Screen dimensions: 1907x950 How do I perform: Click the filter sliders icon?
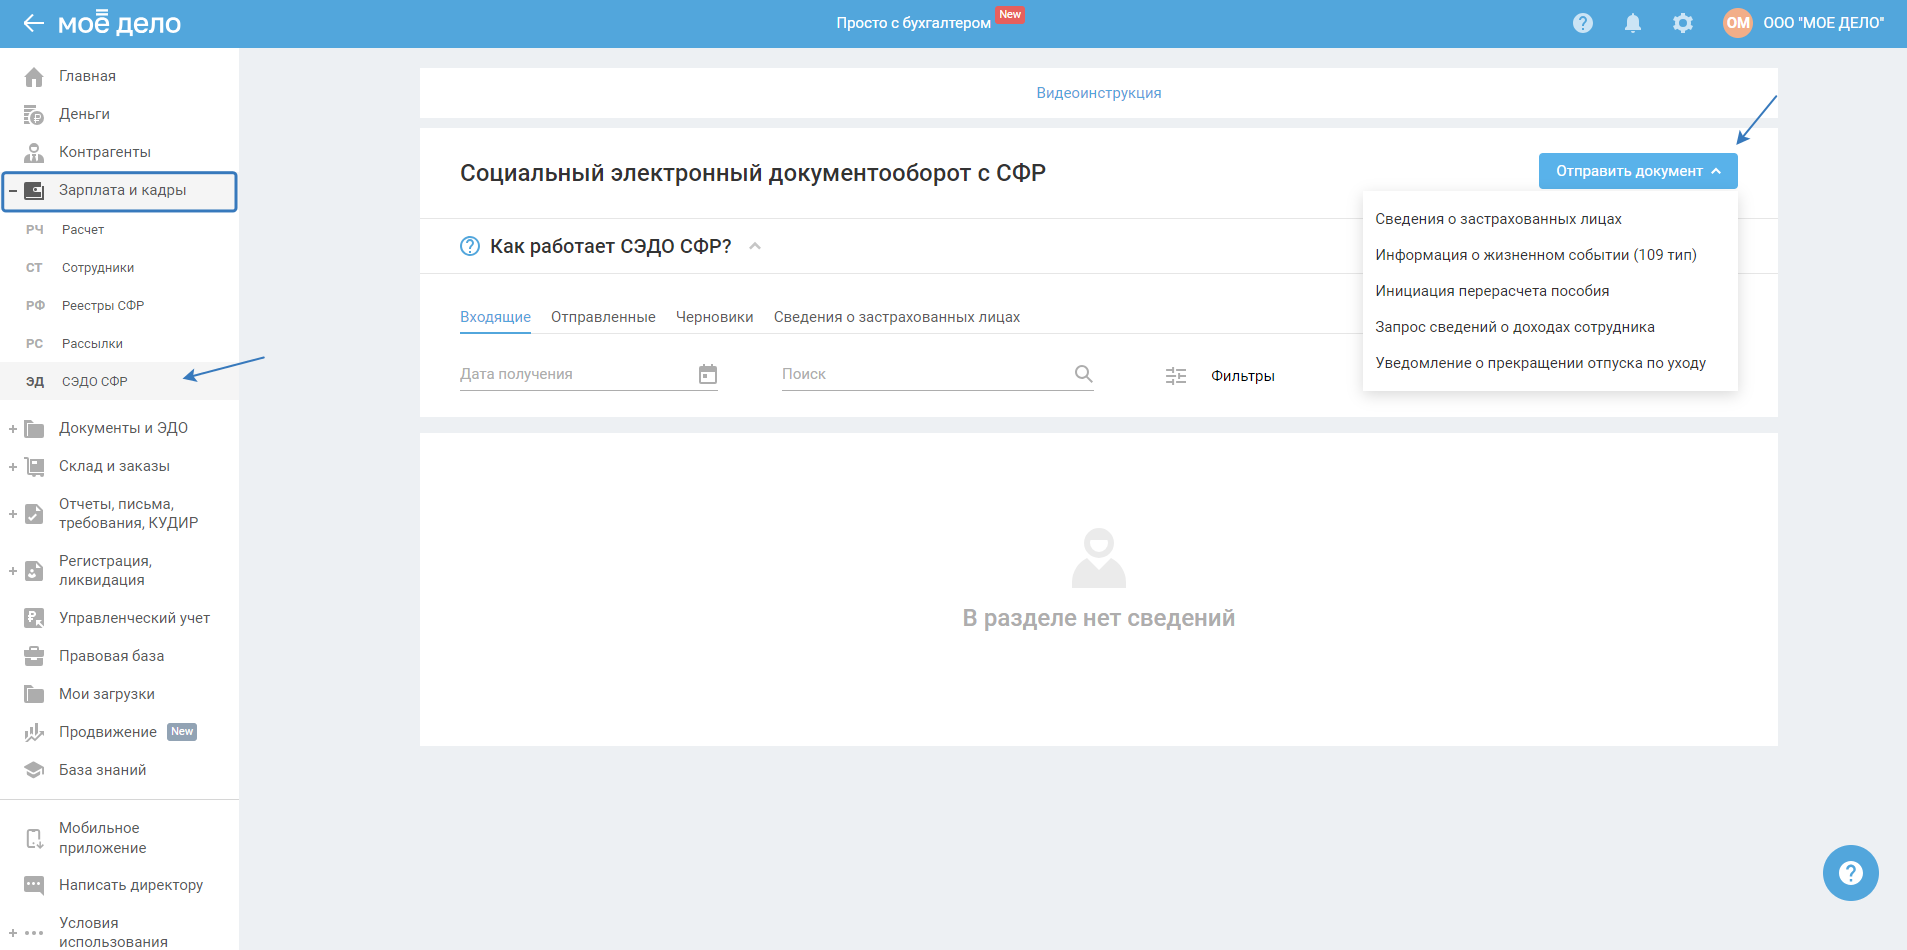pos(1176,376)
